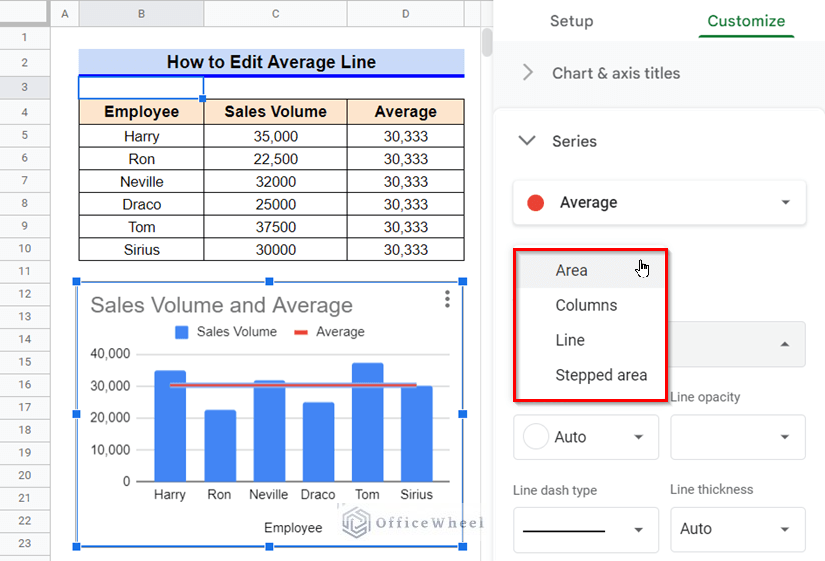Select the Draco cell

pyautogui.click(x=141, y=204)
